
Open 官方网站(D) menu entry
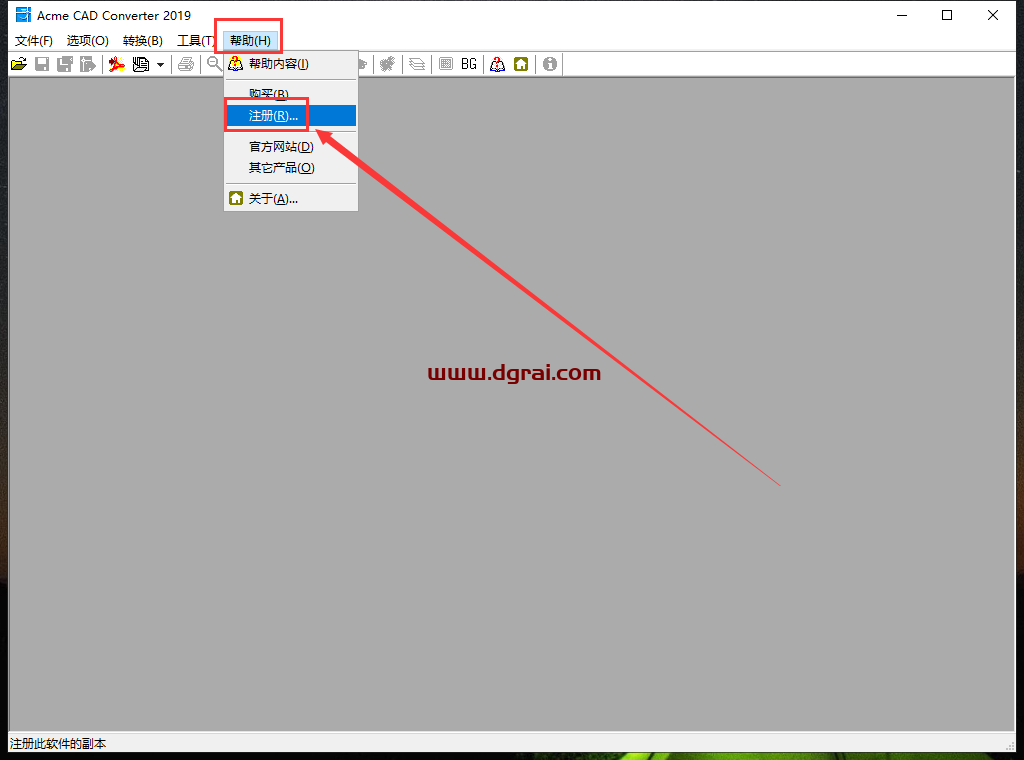click(x=291, y=146)
